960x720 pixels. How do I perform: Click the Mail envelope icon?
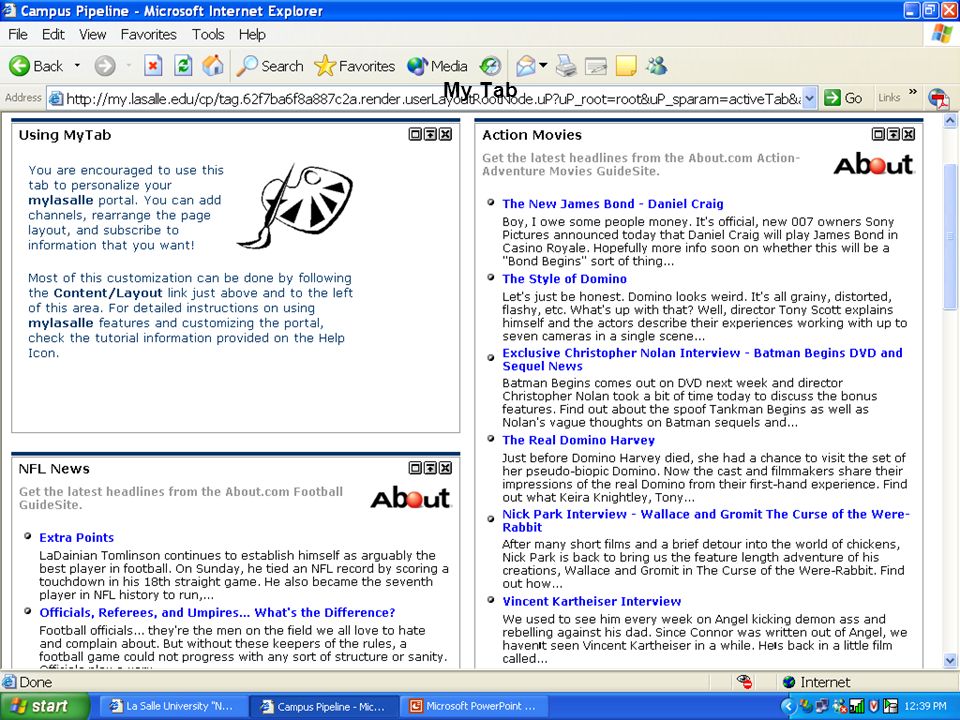pos(525,66)
